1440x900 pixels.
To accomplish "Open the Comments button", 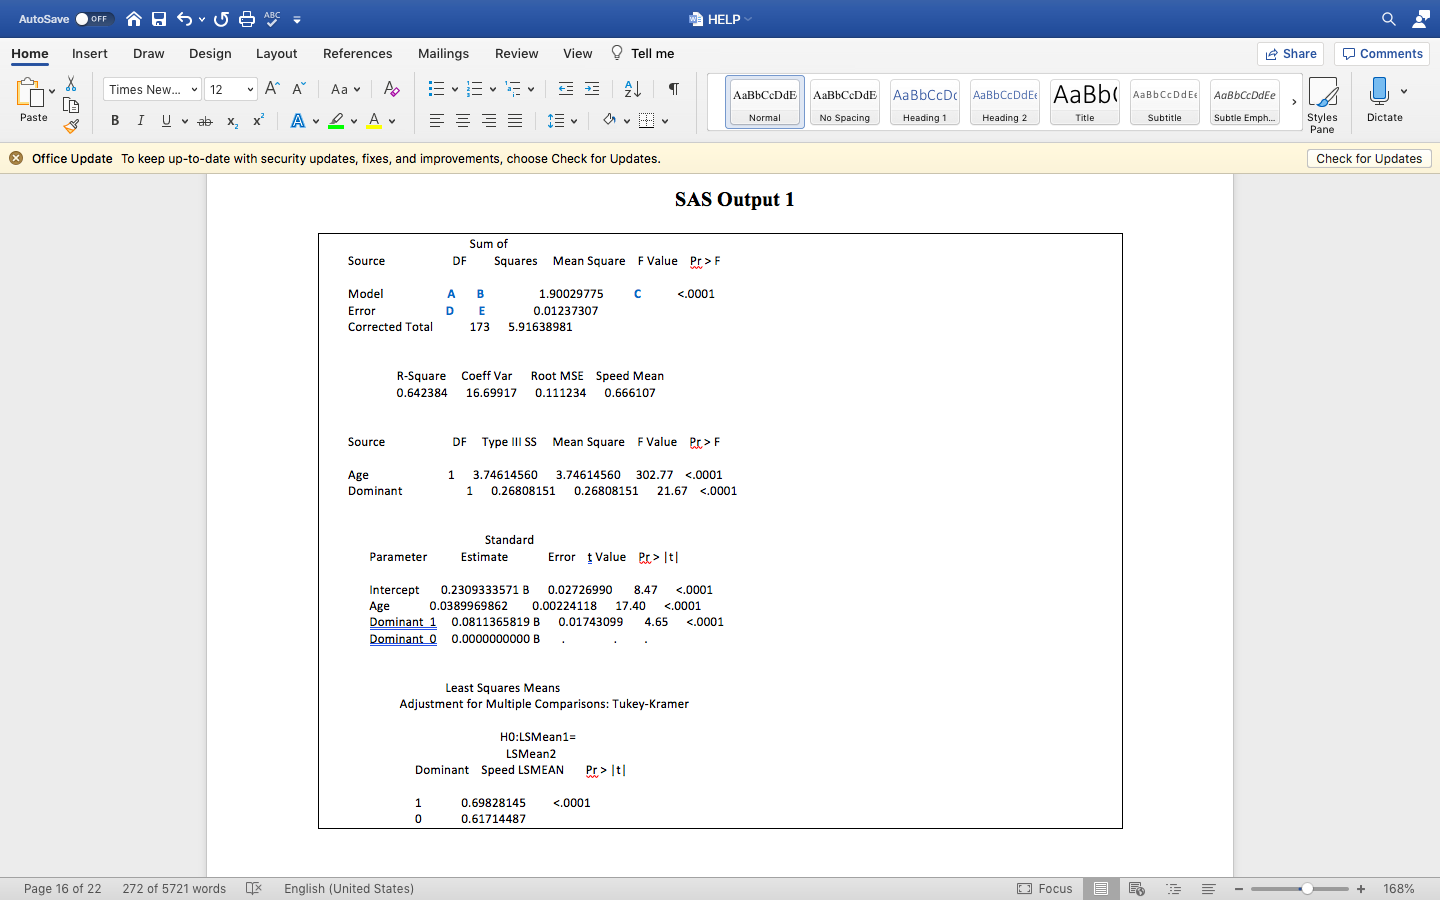I will coord(1382,54).
